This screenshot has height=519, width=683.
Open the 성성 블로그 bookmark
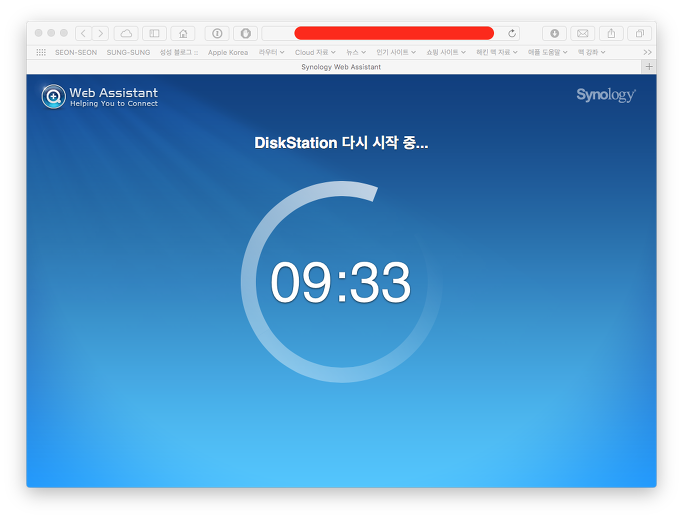click(179, 52)
